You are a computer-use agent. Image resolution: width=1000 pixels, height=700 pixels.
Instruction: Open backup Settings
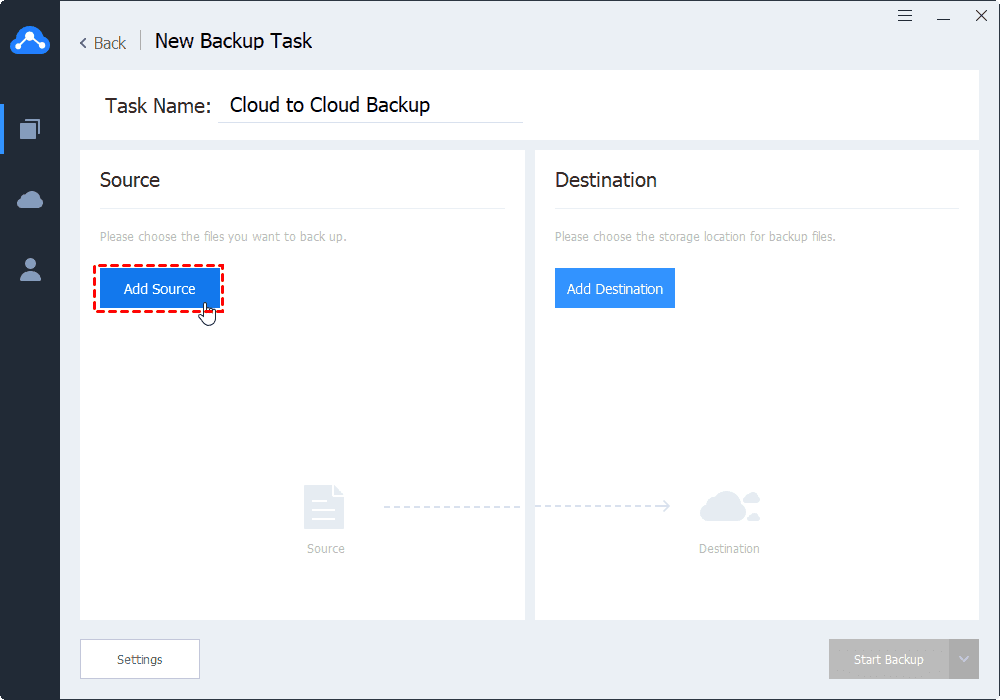pos(140,660)
